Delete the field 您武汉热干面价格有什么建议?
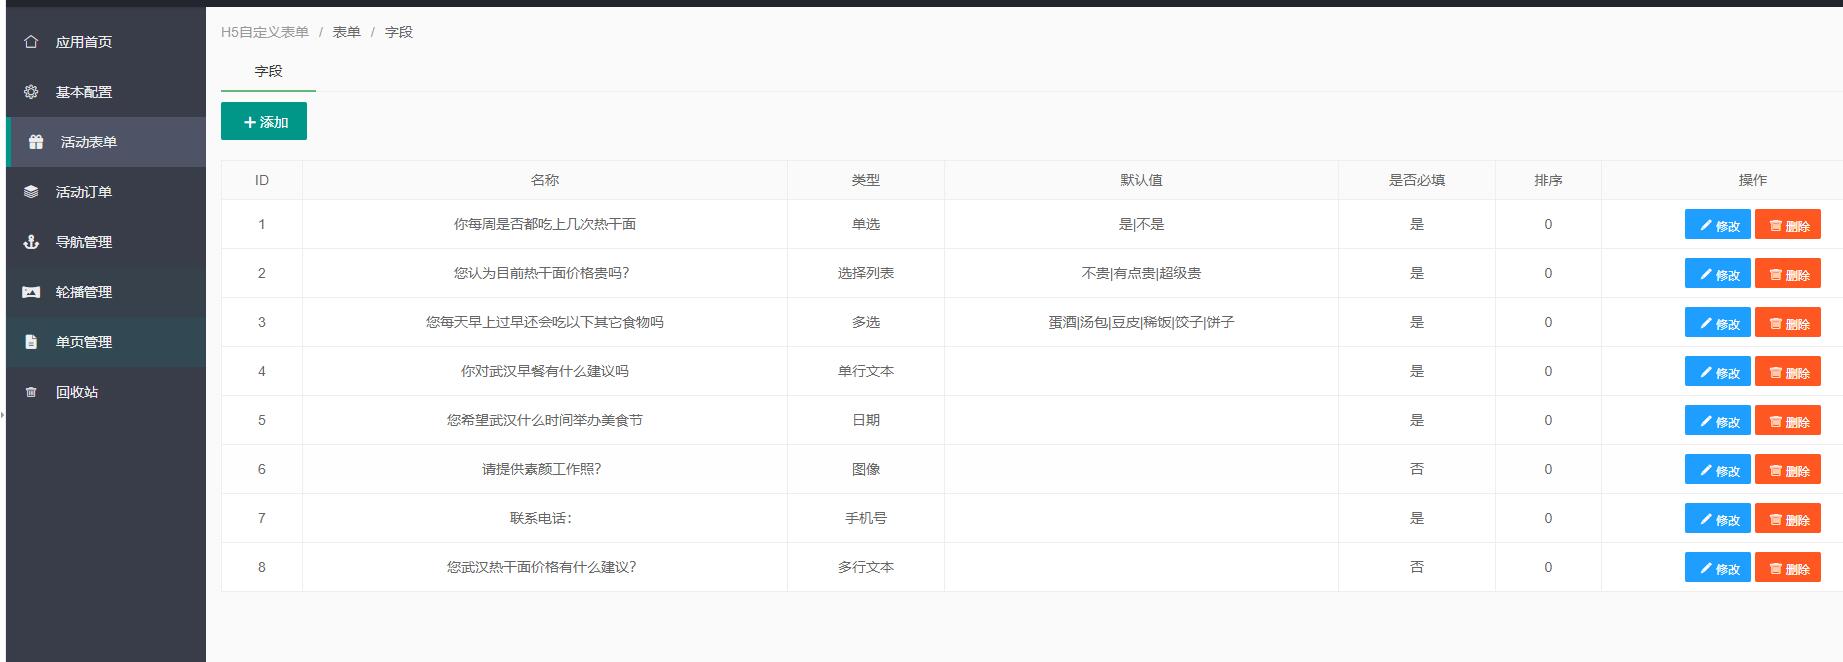Screen dimensions: 1843x662 [1788, 568]
